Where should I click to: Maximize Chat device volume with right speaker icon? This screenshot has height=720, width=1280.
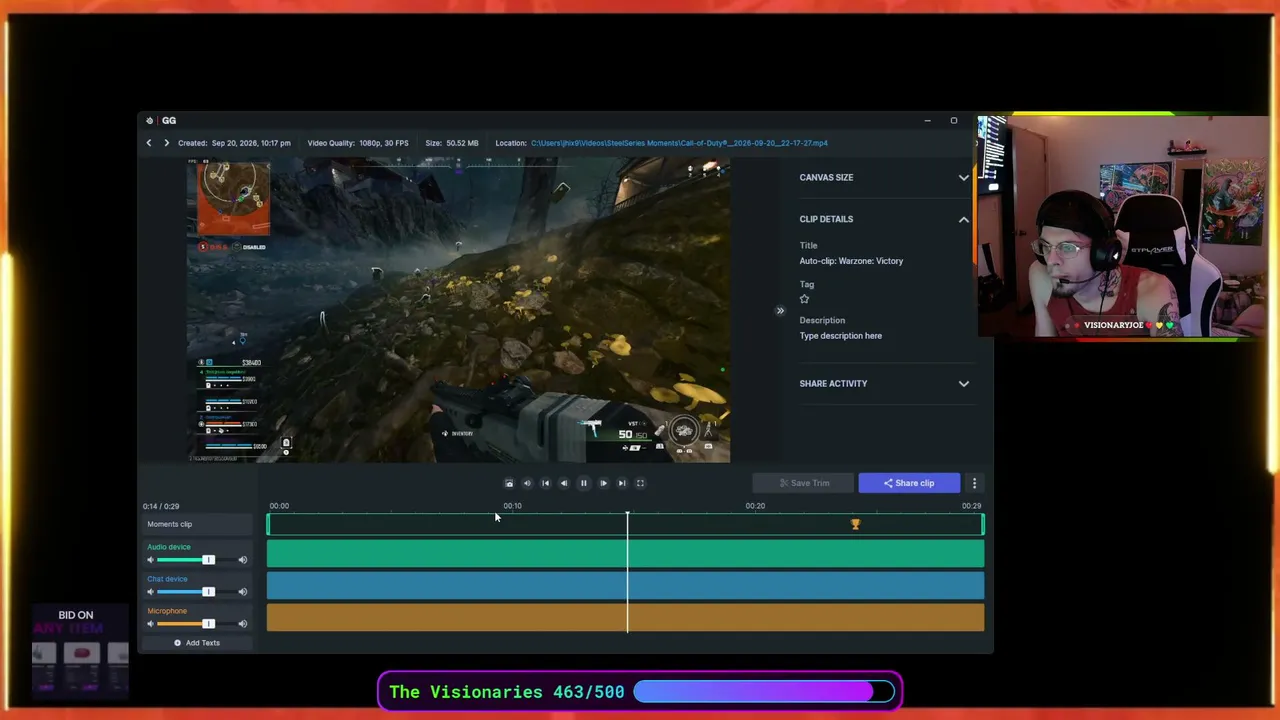(242, 592)
